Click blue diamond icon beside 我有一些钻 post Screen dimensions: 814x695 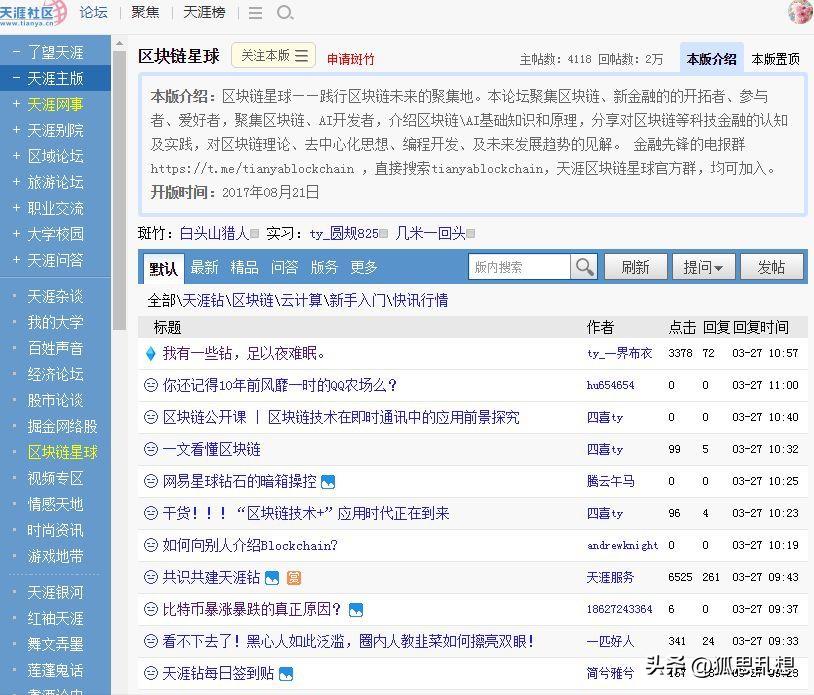click(151, 354)
